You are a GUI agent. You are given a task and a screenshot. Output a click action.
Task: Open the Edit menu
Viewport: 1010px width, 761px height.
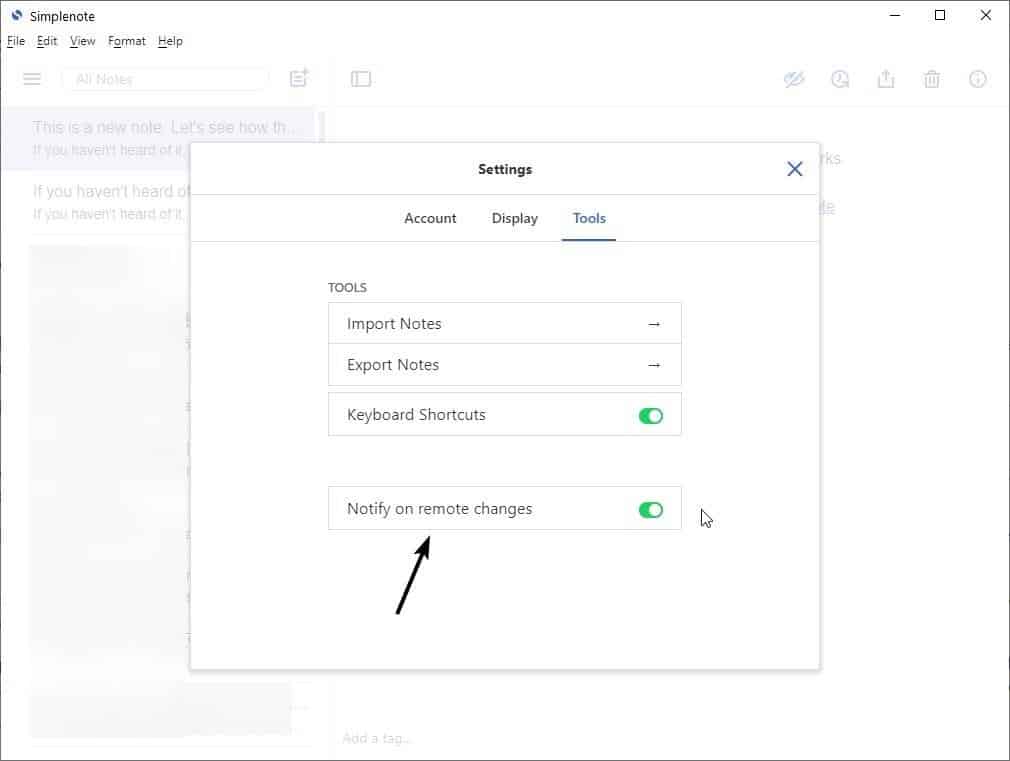pos(46,41)
